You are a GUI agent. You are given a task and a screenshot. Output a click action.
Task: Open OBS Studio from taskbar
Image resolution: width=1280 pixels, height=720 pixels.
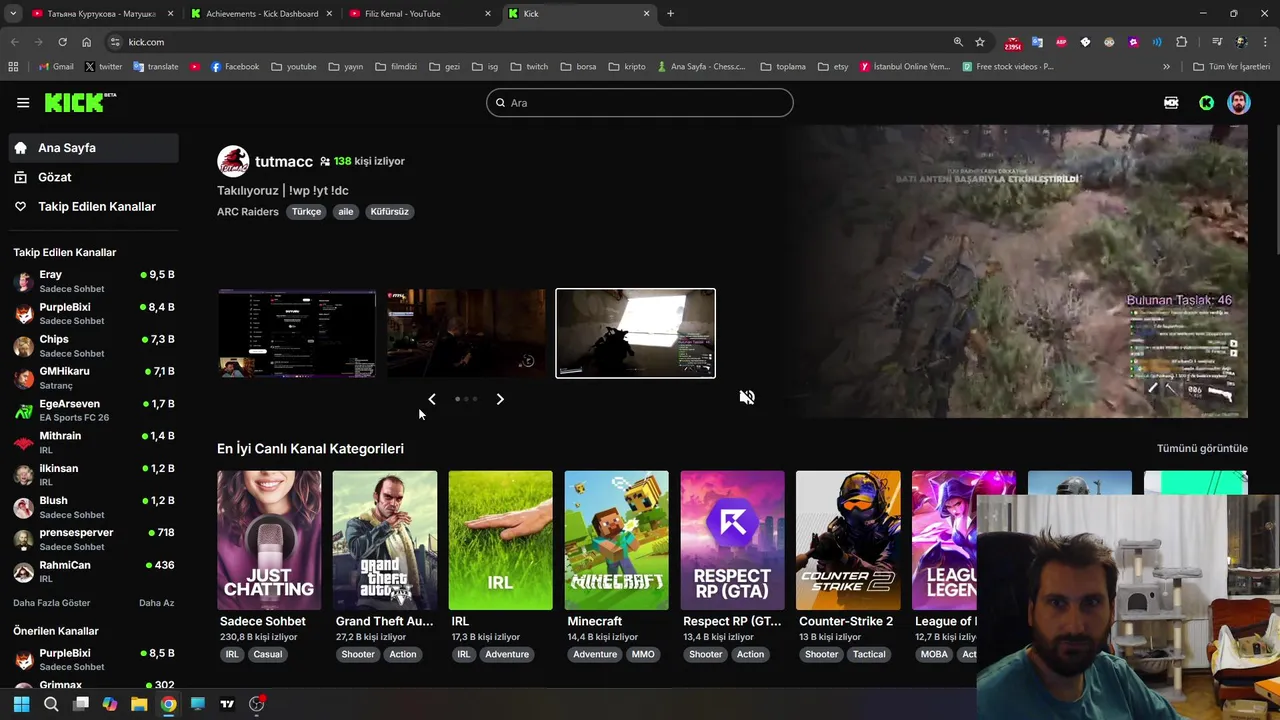tap(257, 704)
